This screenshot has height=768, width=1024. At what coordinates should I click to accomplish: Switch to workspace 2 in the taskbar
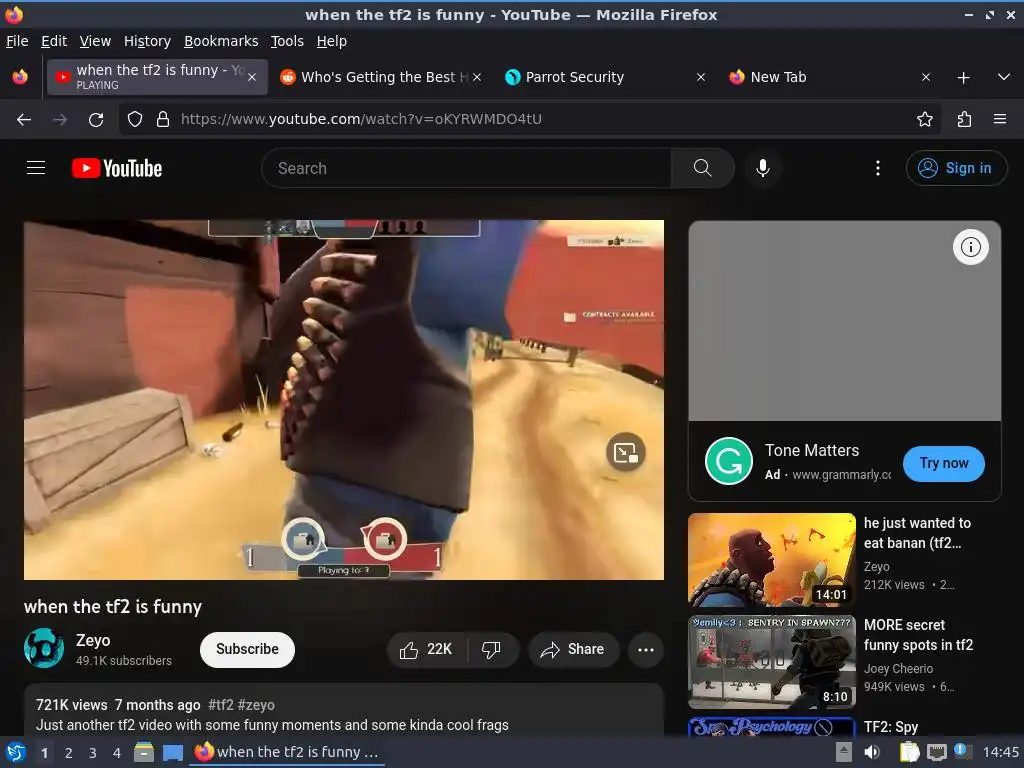pyautogui.click(x=69, y=753)
